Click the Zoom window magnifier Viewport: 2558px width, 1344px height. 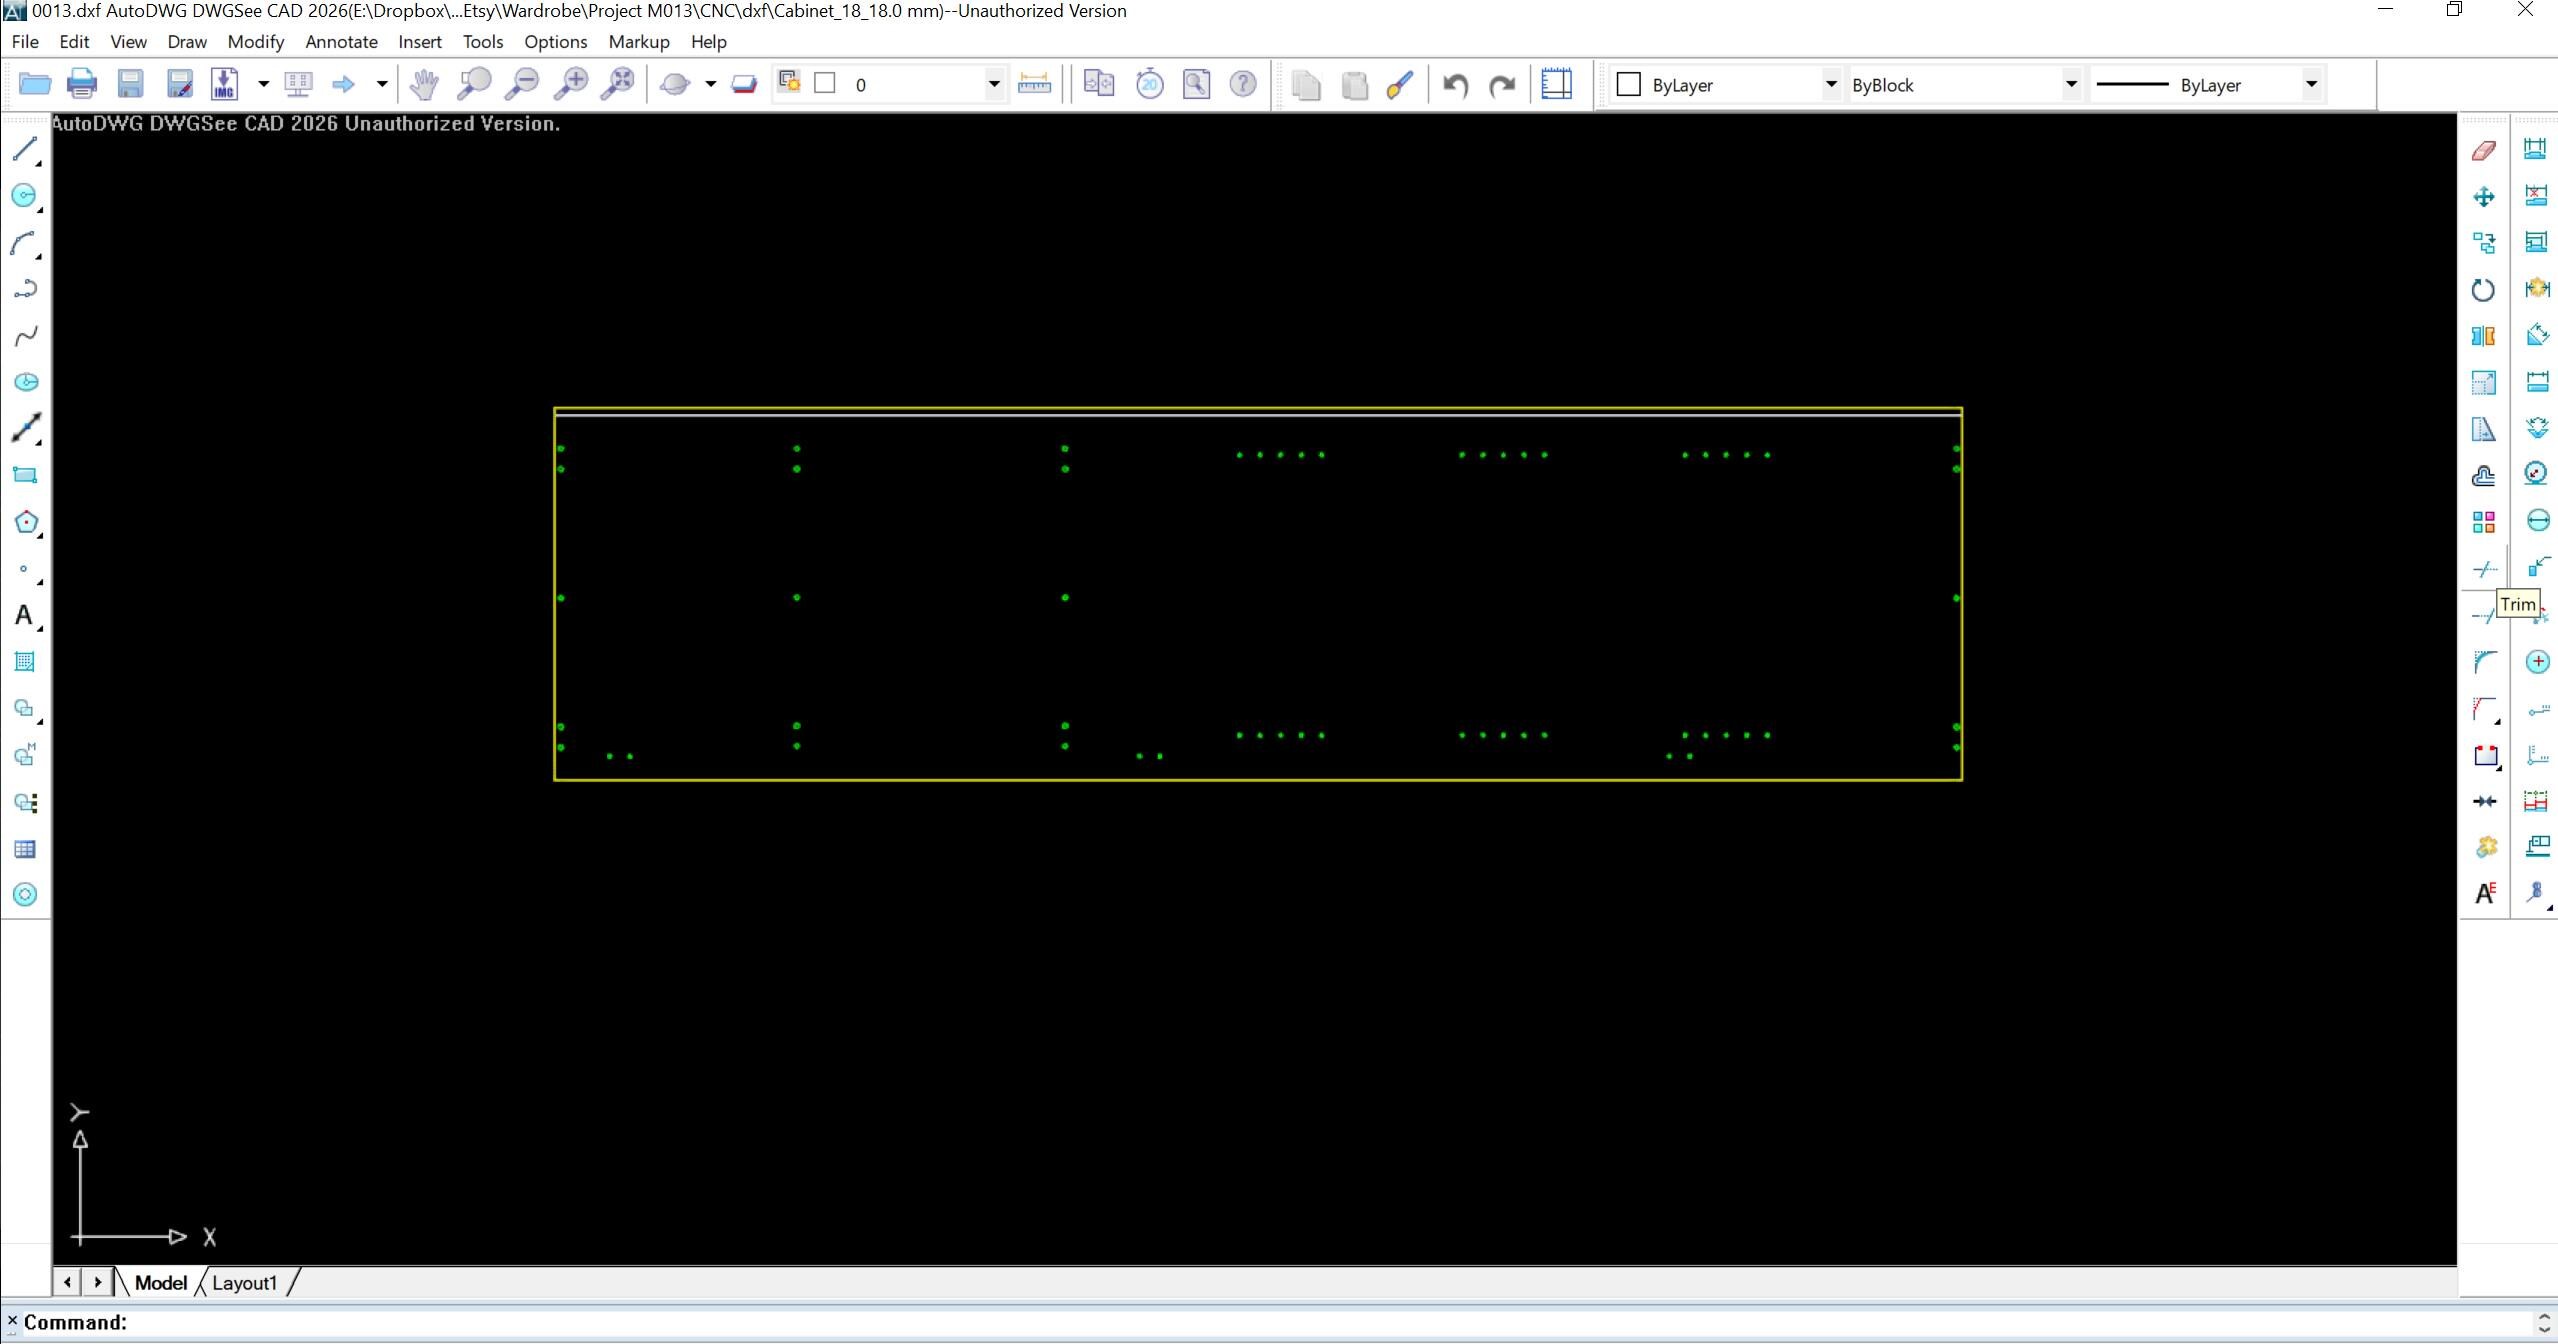click(x=473, y=84)
